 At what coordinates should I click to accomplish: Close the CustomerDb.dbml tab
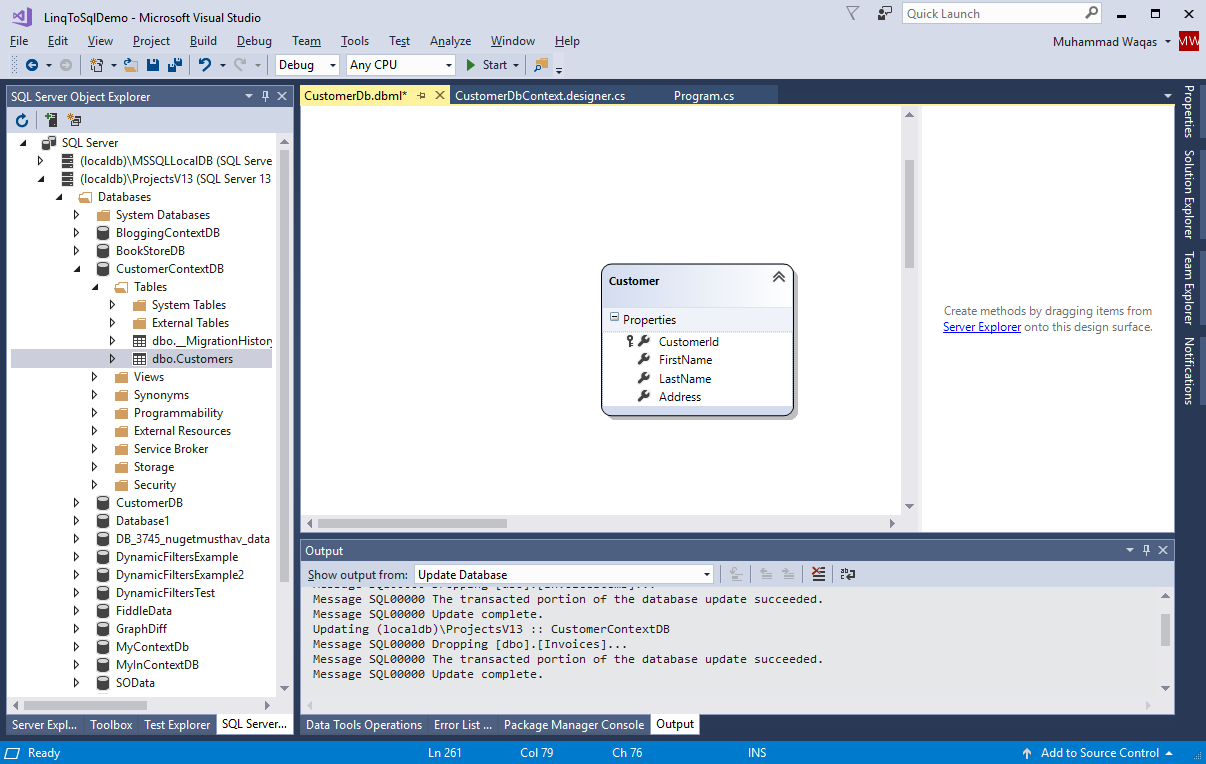[440, 96]
